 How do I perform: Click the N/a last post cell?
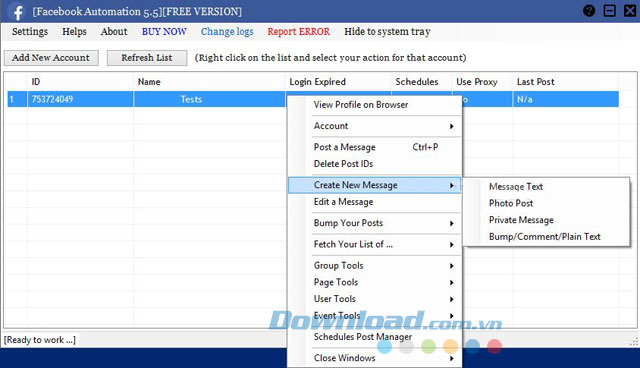coord(565,99)
